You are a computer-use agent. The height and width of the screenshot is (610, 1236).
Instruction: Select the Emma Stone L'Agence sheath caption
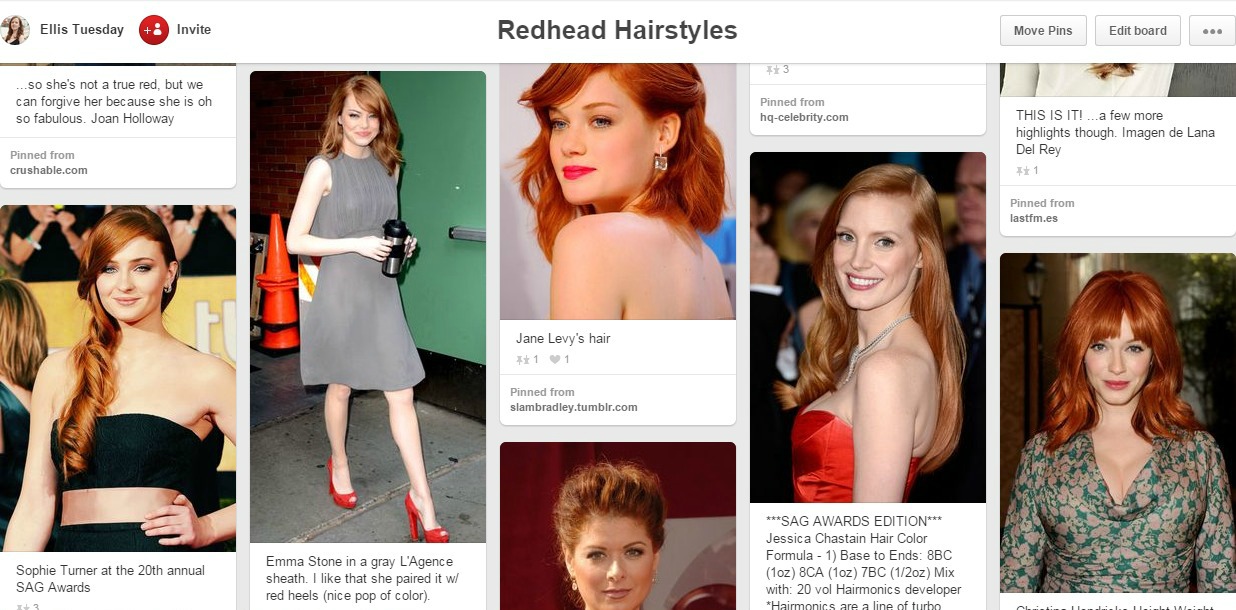(x=360, y=579)
